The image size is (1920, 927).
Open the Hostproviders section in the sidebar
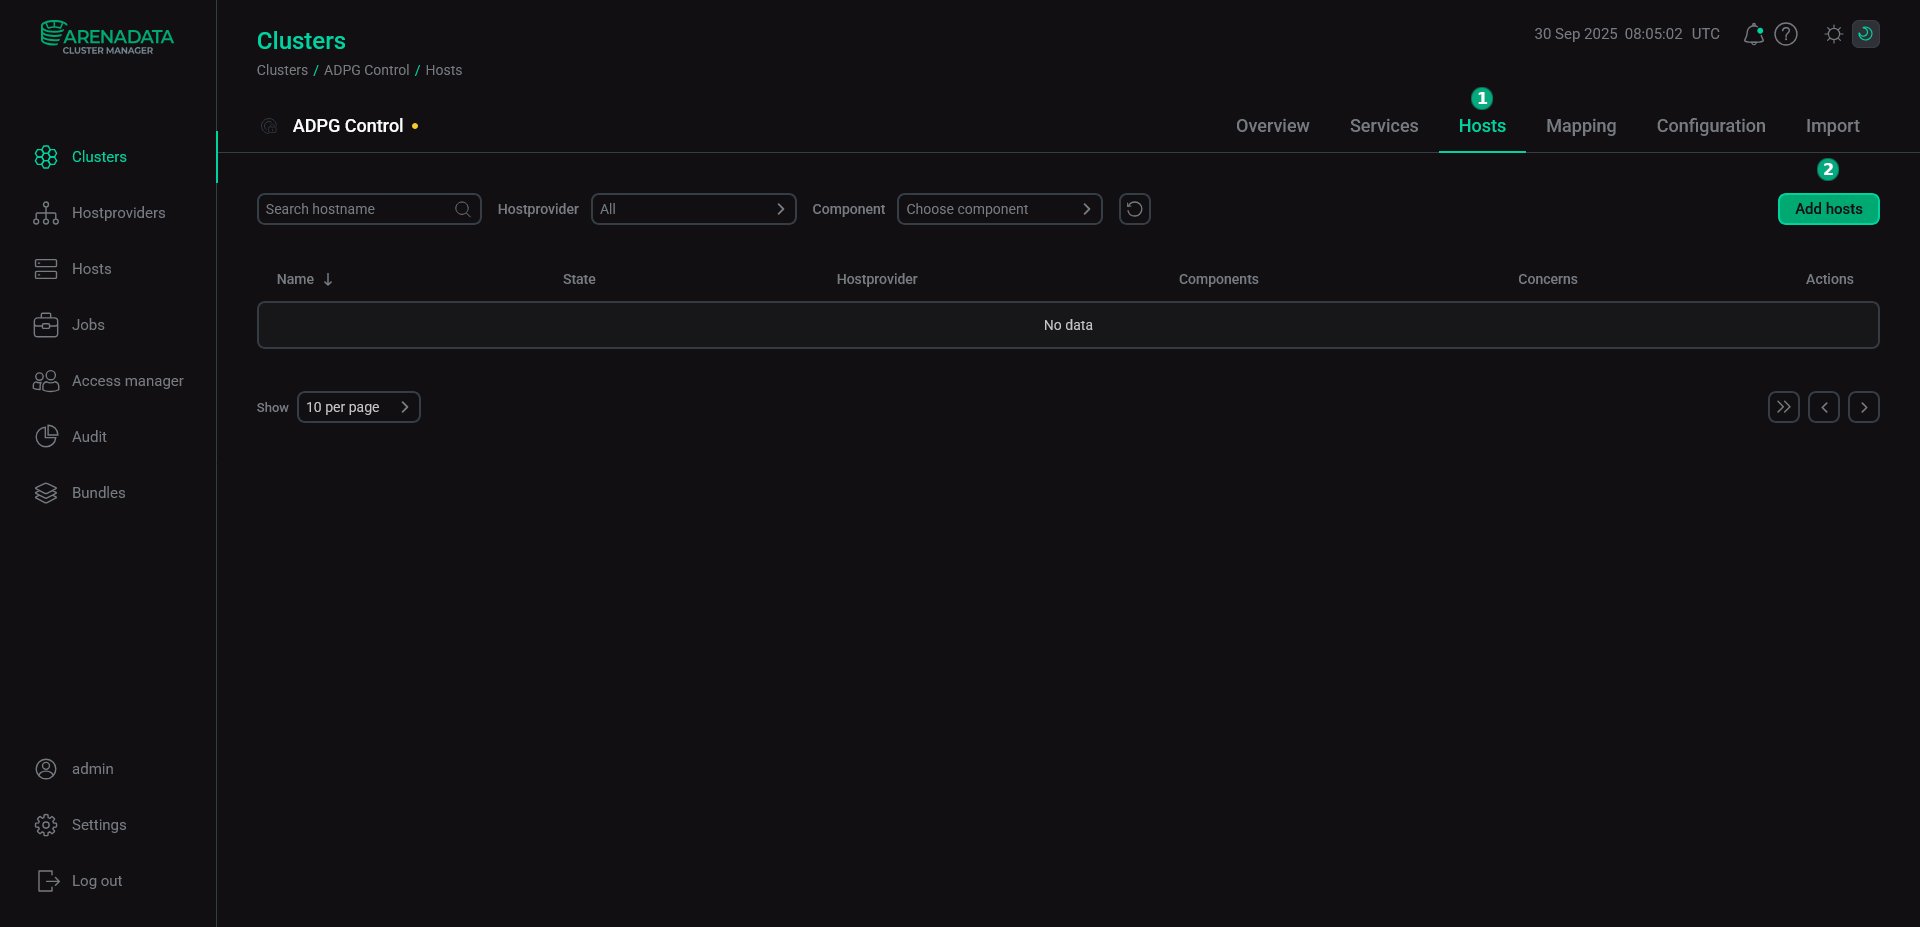coord(118,212)
